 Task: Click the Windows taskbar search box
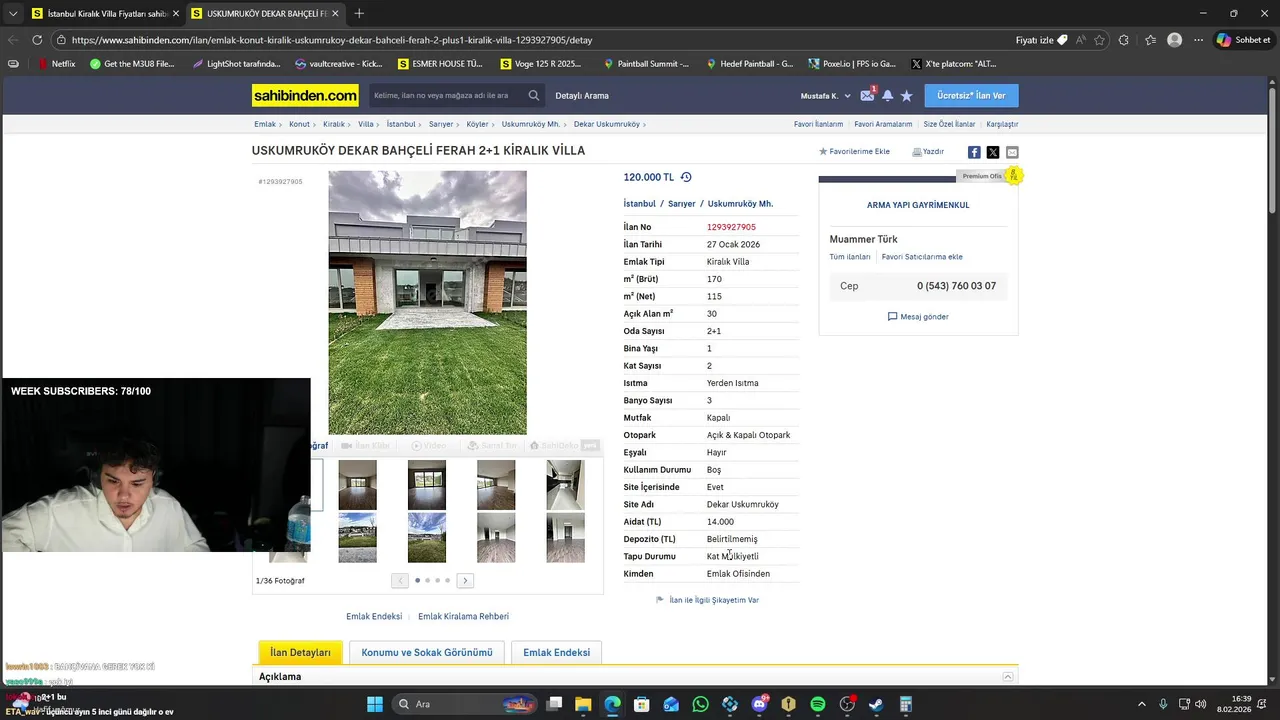(464, 704)
